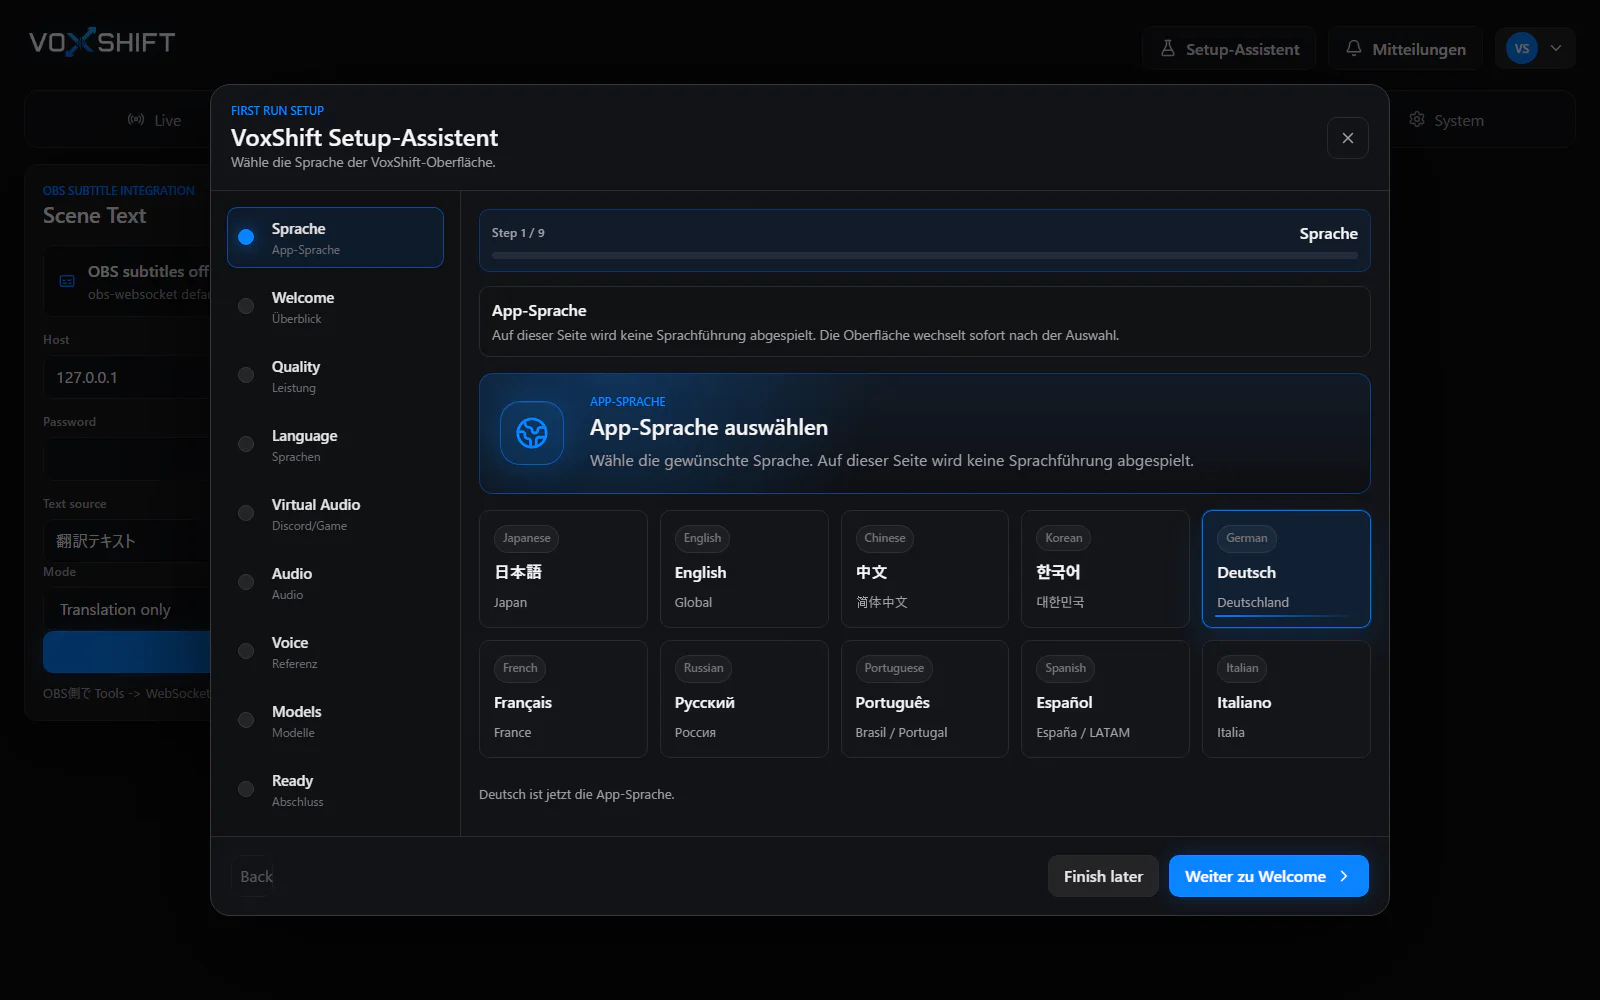The image size is (1600, 1000).
Task: Open the Setup-Assistent top button
Action: click(1229, 48)
